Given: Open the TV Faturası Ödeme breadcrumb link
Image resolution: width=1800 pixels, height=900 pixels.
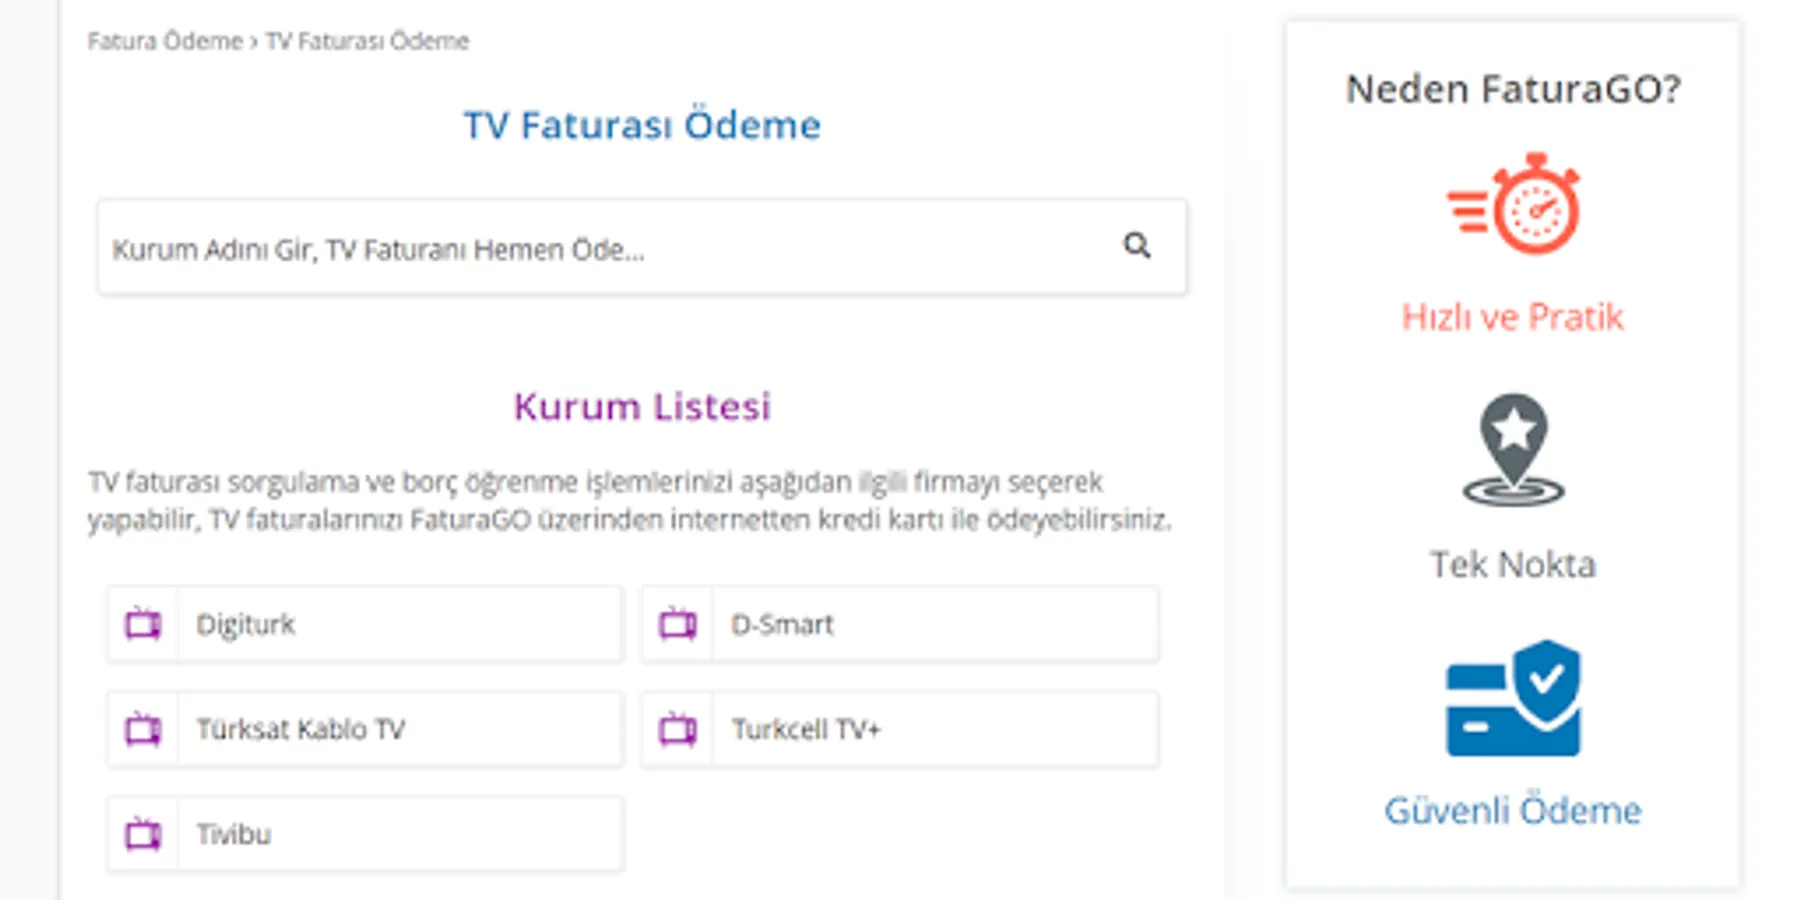Looking at the screenshot, I should (x=367, y=41).
